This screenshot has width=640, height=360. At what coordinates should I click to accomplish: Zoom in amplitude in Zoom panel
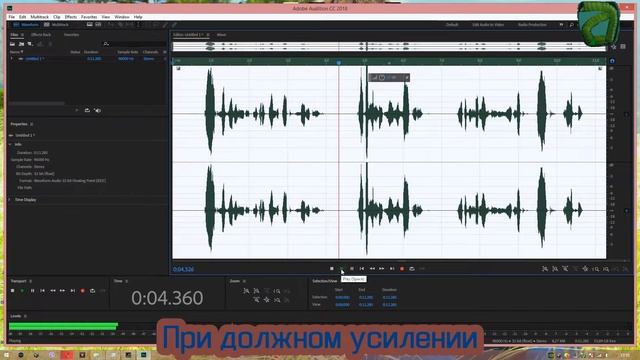click(x=246, y=291)
